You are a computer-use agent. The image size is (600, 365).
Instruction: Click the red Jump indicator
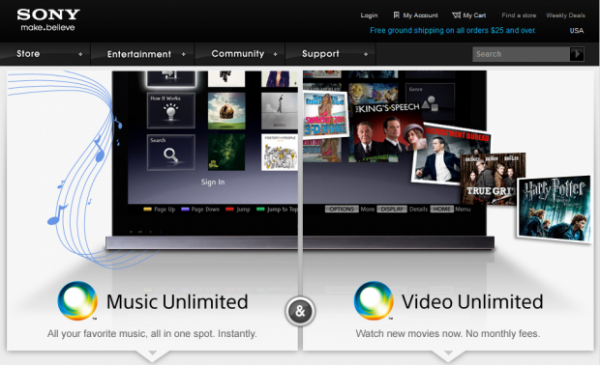(x=230, y=209)
